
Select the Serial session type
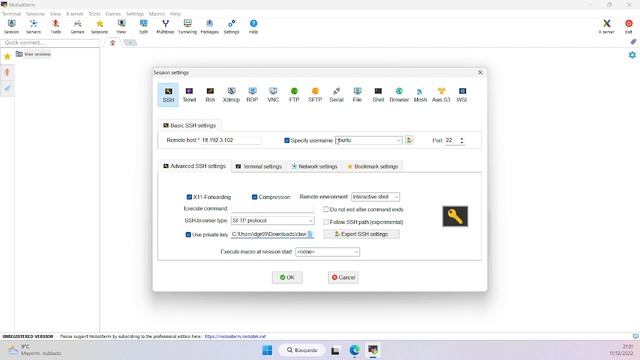(336, 95)
